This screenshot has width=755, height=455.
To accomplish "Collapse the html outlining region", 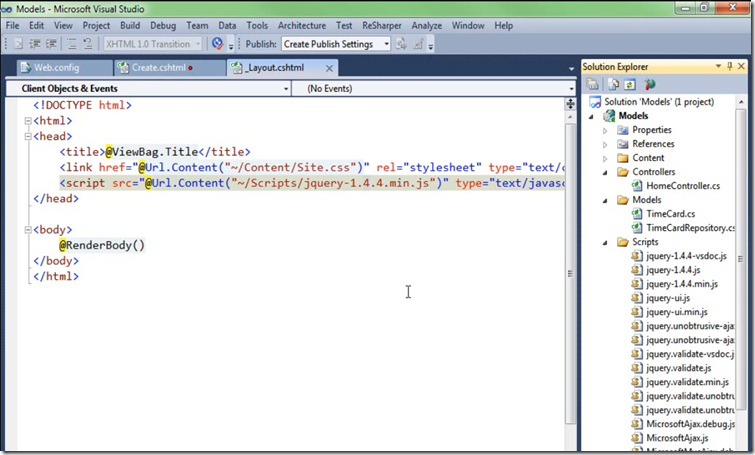I will (28, 121).
